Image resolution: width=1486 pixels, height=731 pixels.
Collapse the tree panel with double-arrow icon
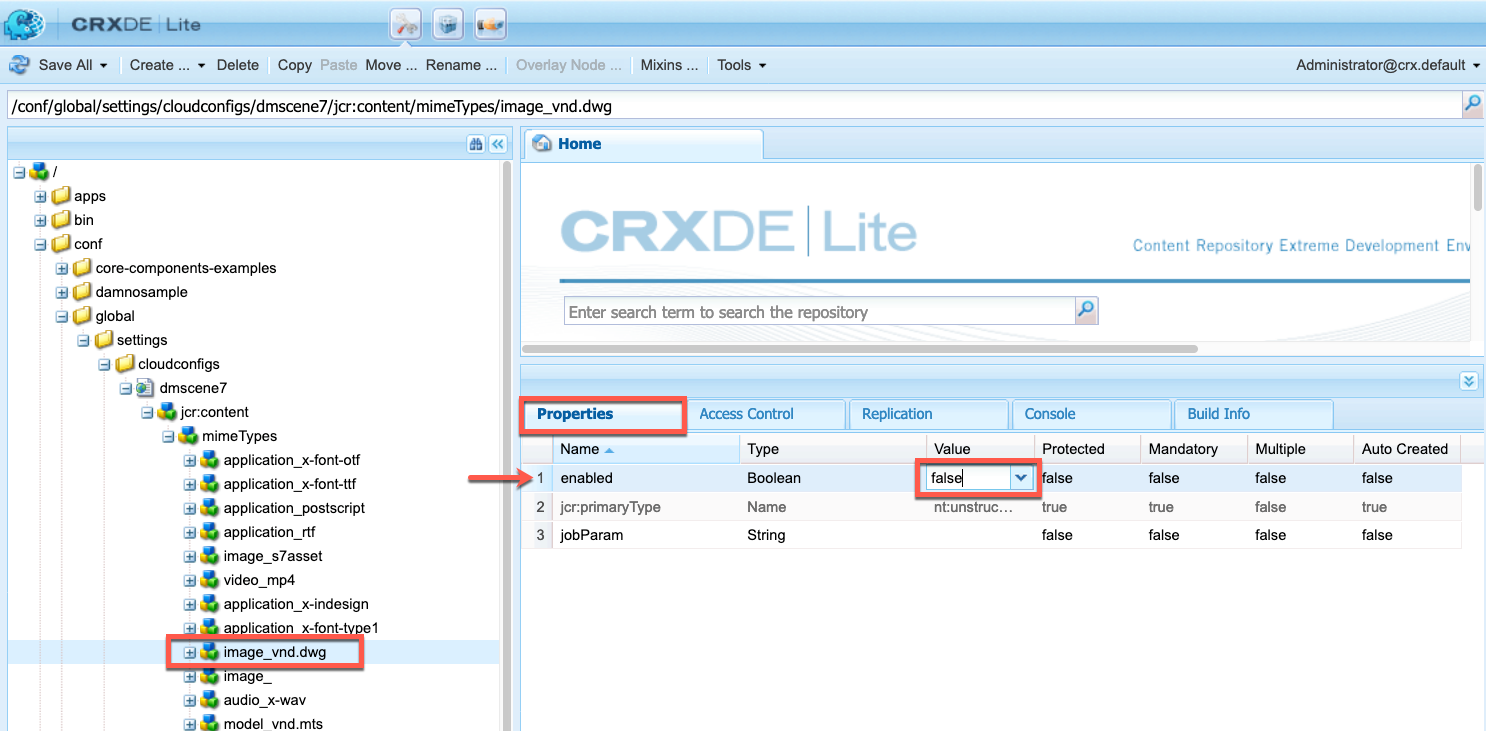497,144
